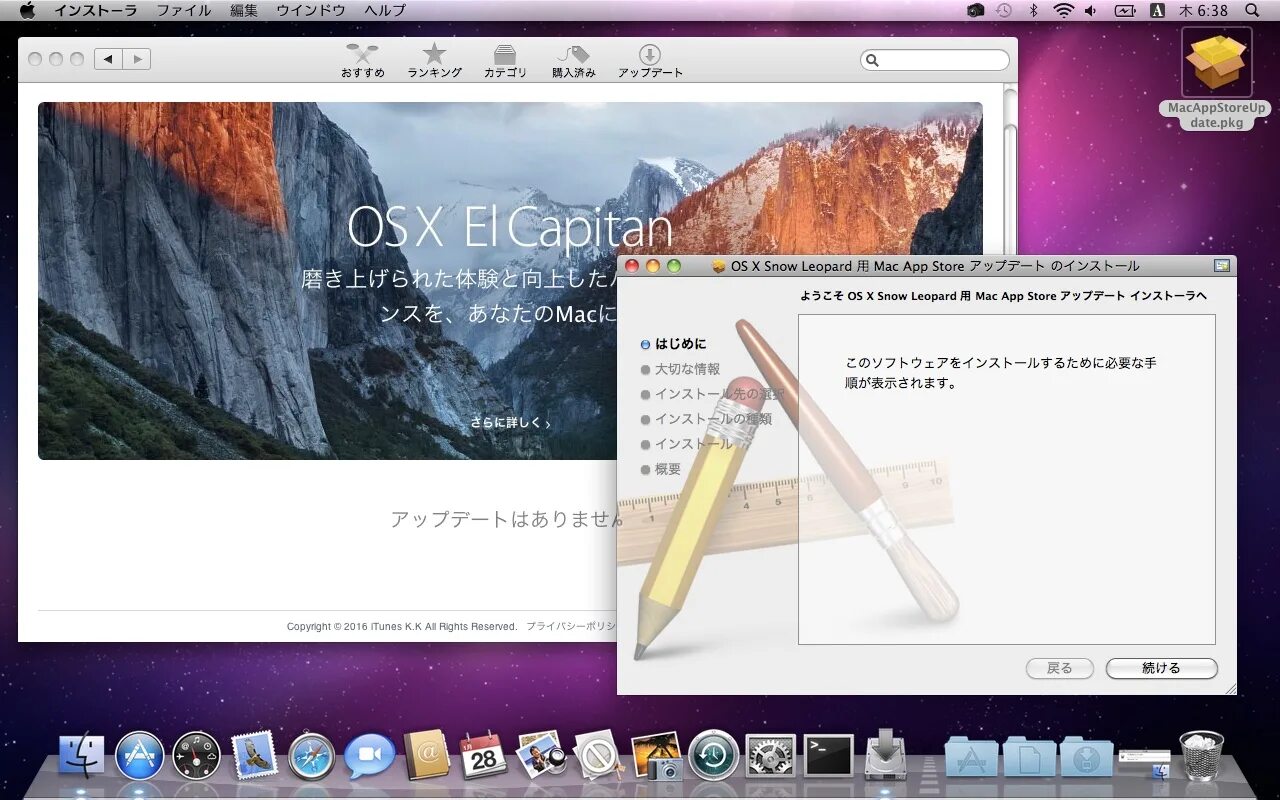Open the volume menu bar icon

pyautogui.click(x=1091, y=10)
